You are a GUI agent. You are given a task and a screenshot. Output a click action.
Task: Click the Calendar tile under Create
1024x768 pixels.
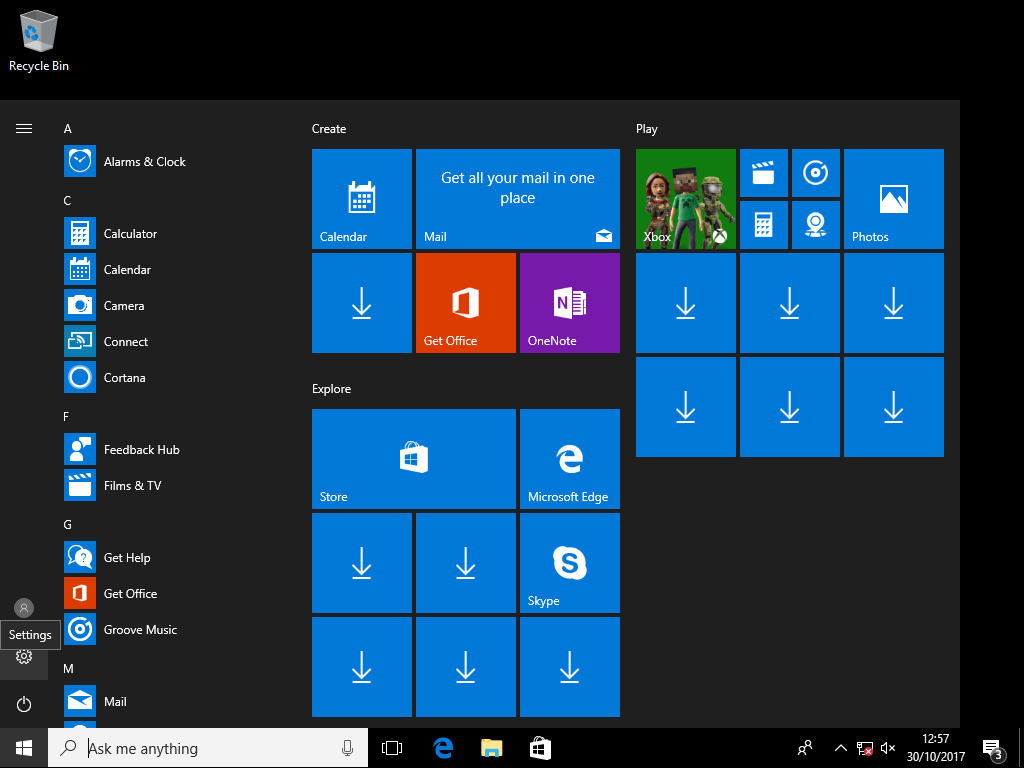tap(362, 199)
